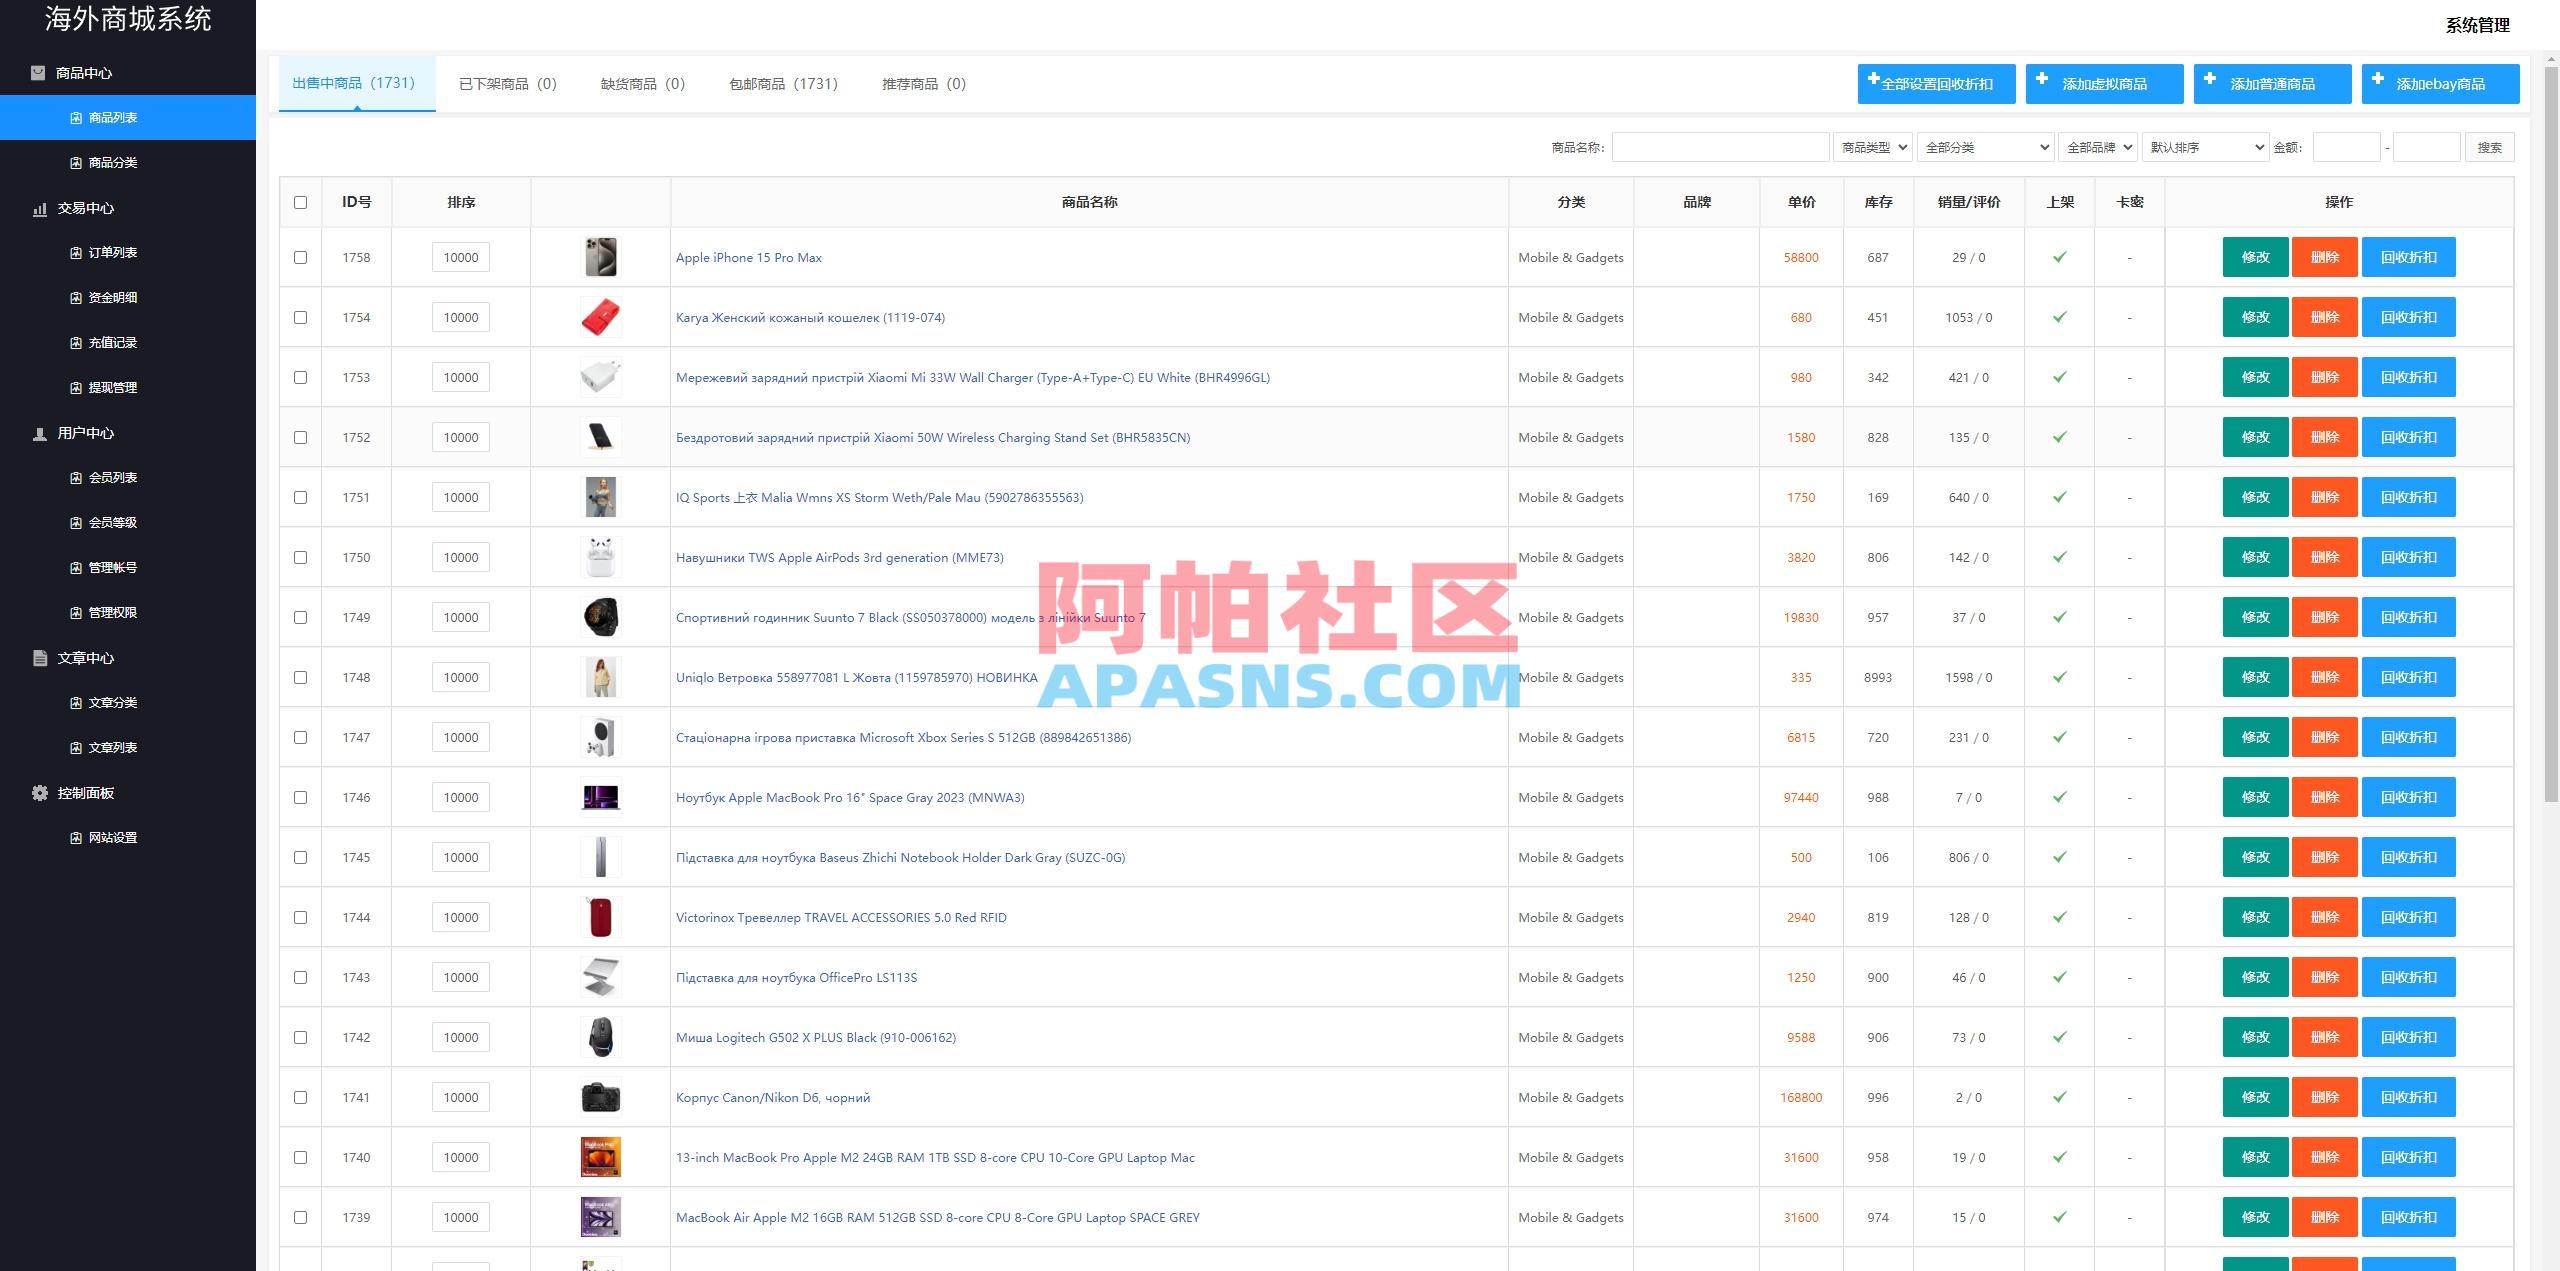
Task: Switch to the 已下架商品 tab
Action: pyautogui.click(x=507, y=84)
